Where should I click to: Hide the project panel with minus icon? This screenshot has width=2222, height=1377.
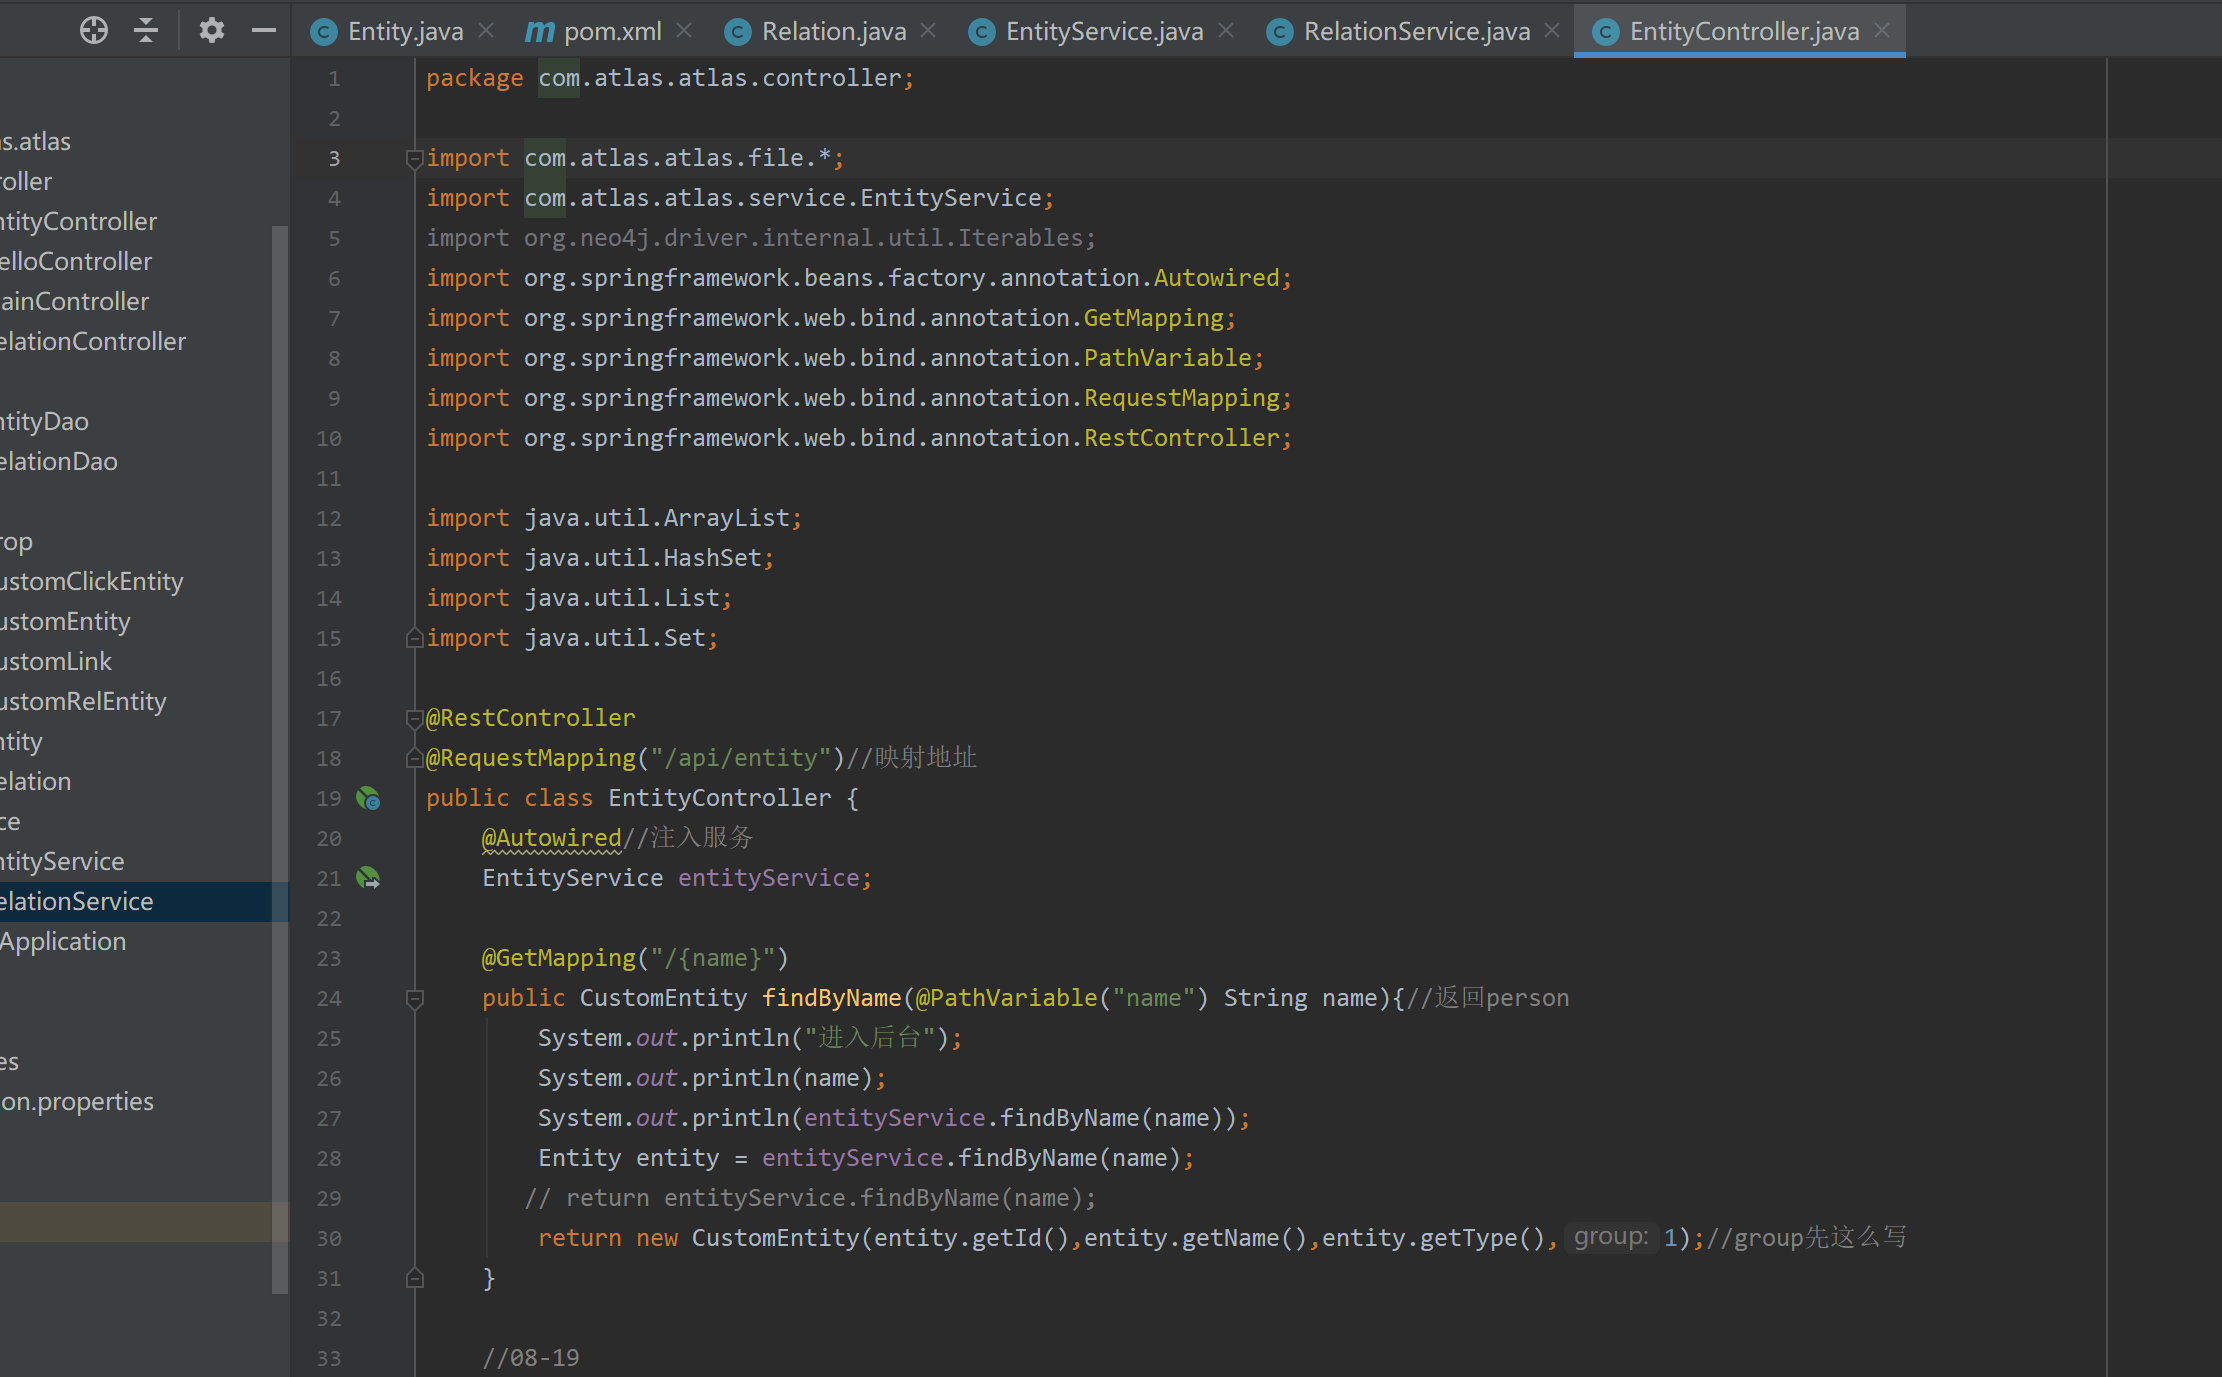click(263, 31)
